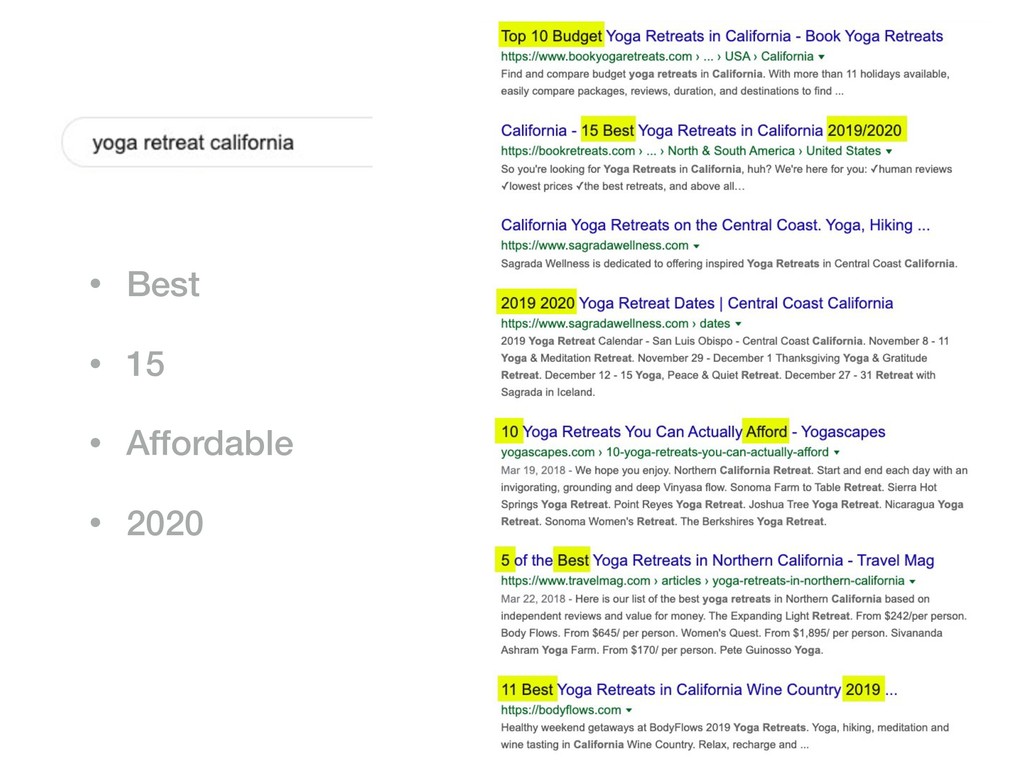Image resolution: width=1024 pixels, height=768 pixels.
Task: Open '10 Yoga Retreats You Can Actually Afford' result
Action: (693, 432)
